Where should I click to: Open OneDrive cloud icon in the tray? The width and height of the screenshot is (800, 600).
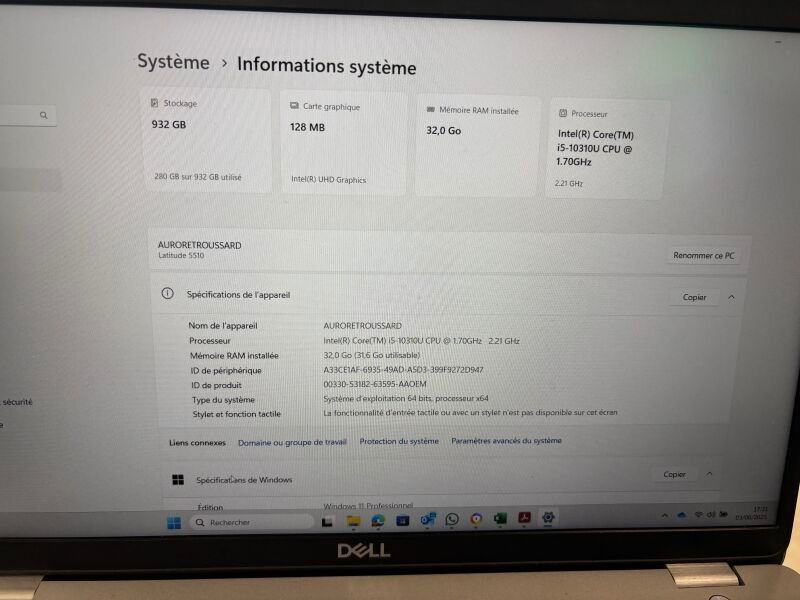pyautogui.click(x=681, y=515)
